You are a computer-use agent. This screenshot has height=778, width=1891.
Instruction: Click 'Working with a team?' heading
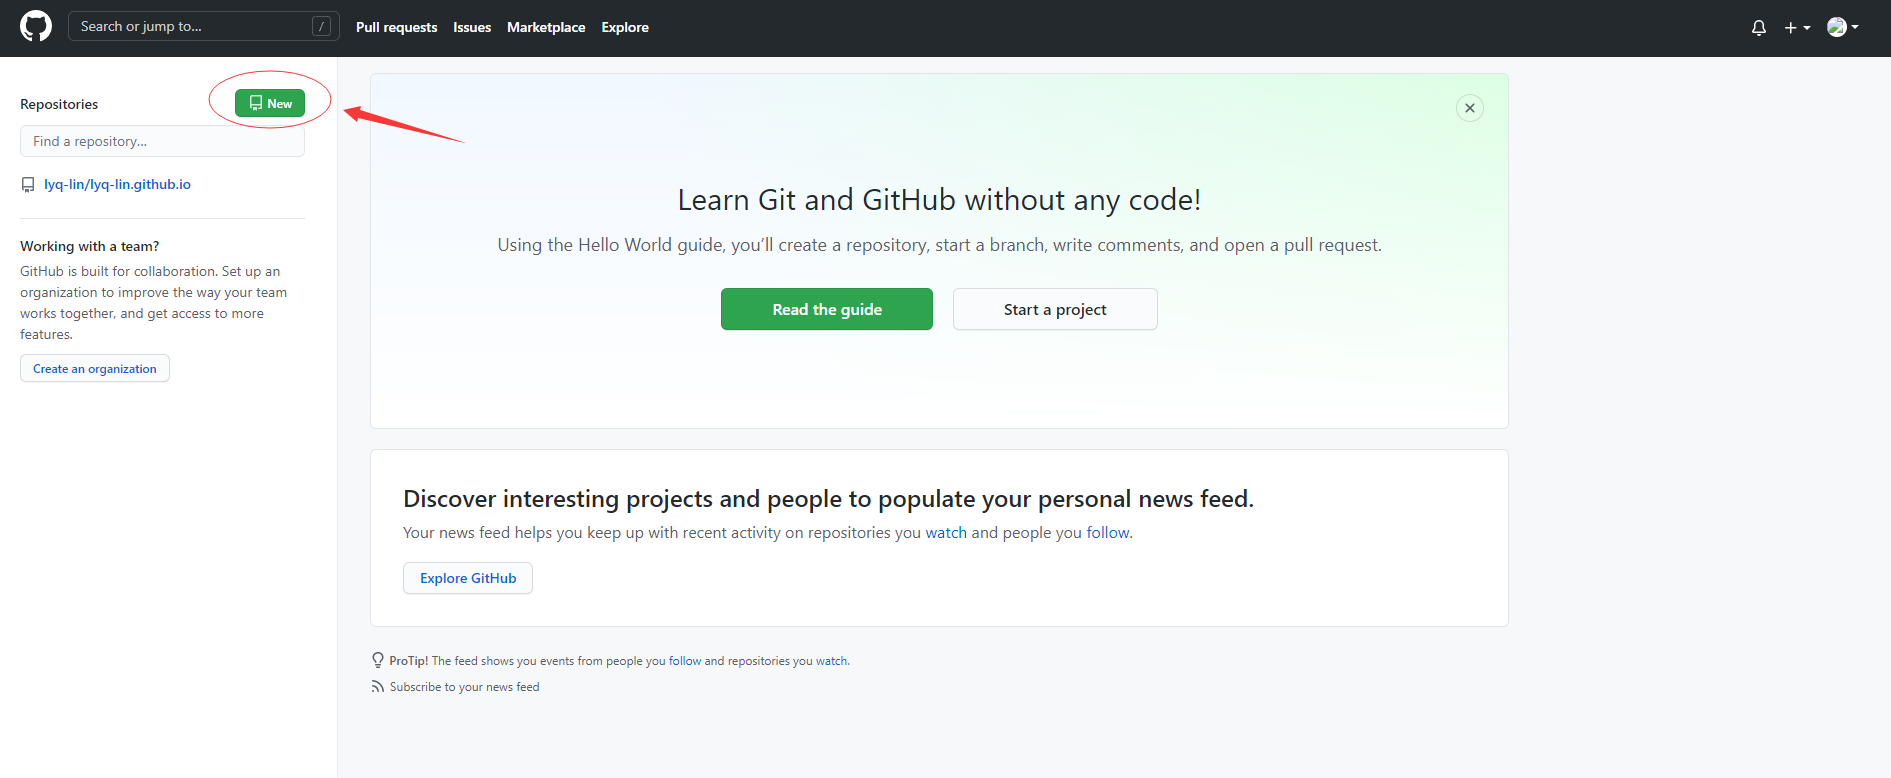(x=90, y=246)
